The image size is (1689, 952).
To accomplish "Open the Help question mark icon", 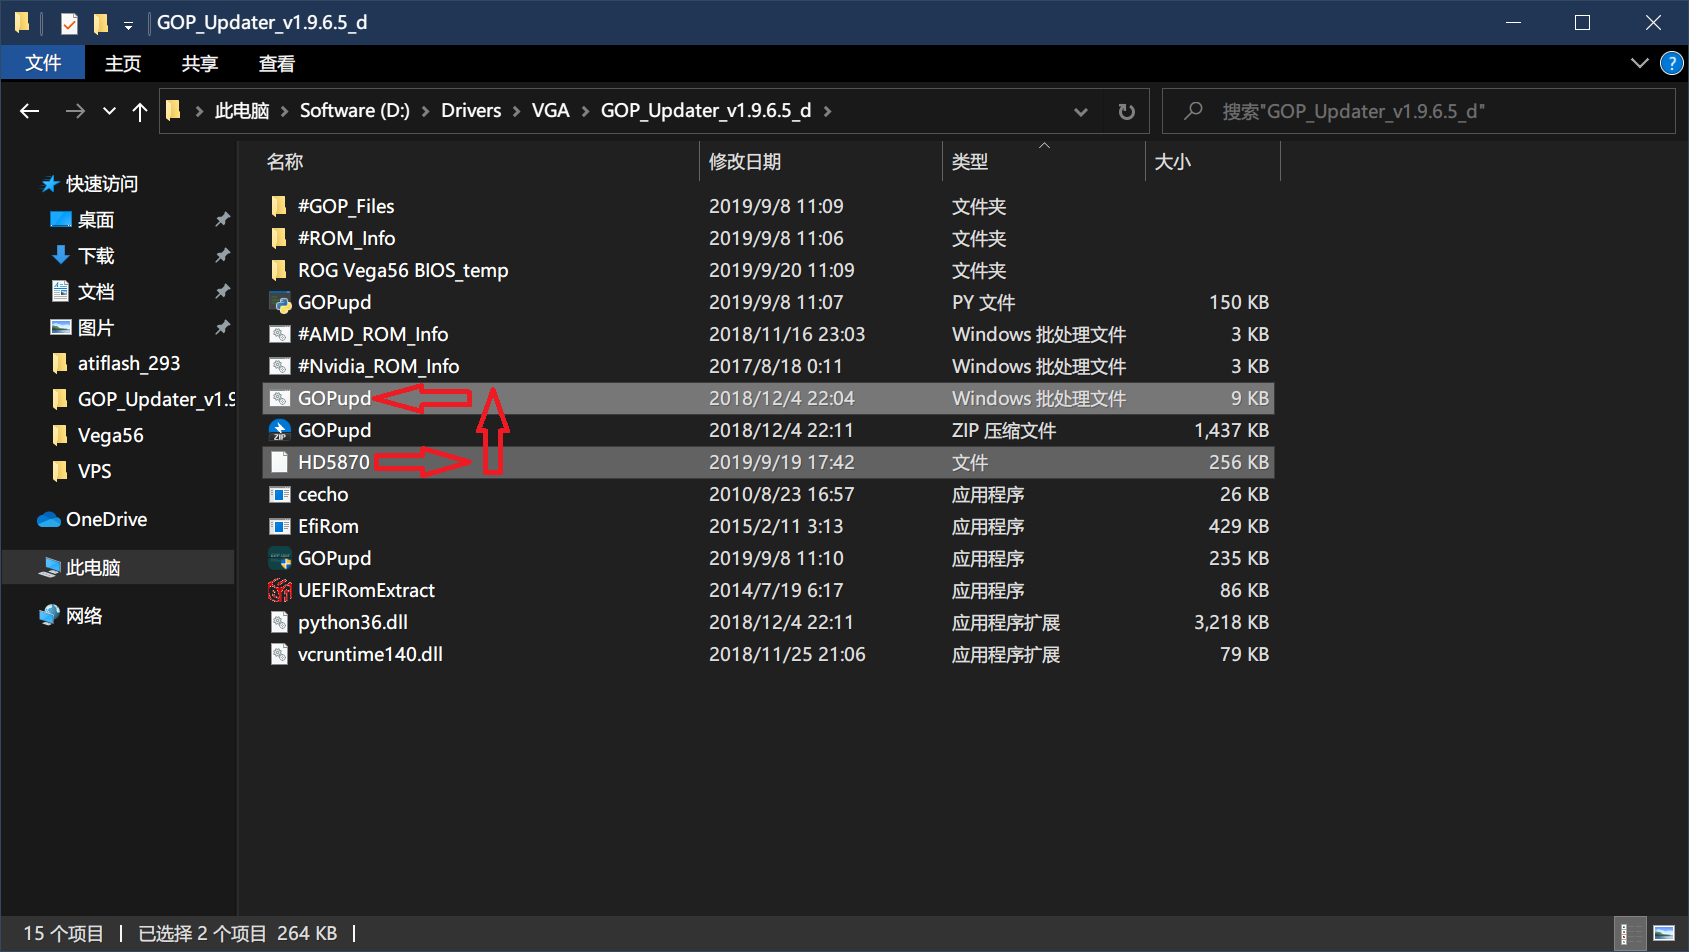I will (x=1671, y=63).
